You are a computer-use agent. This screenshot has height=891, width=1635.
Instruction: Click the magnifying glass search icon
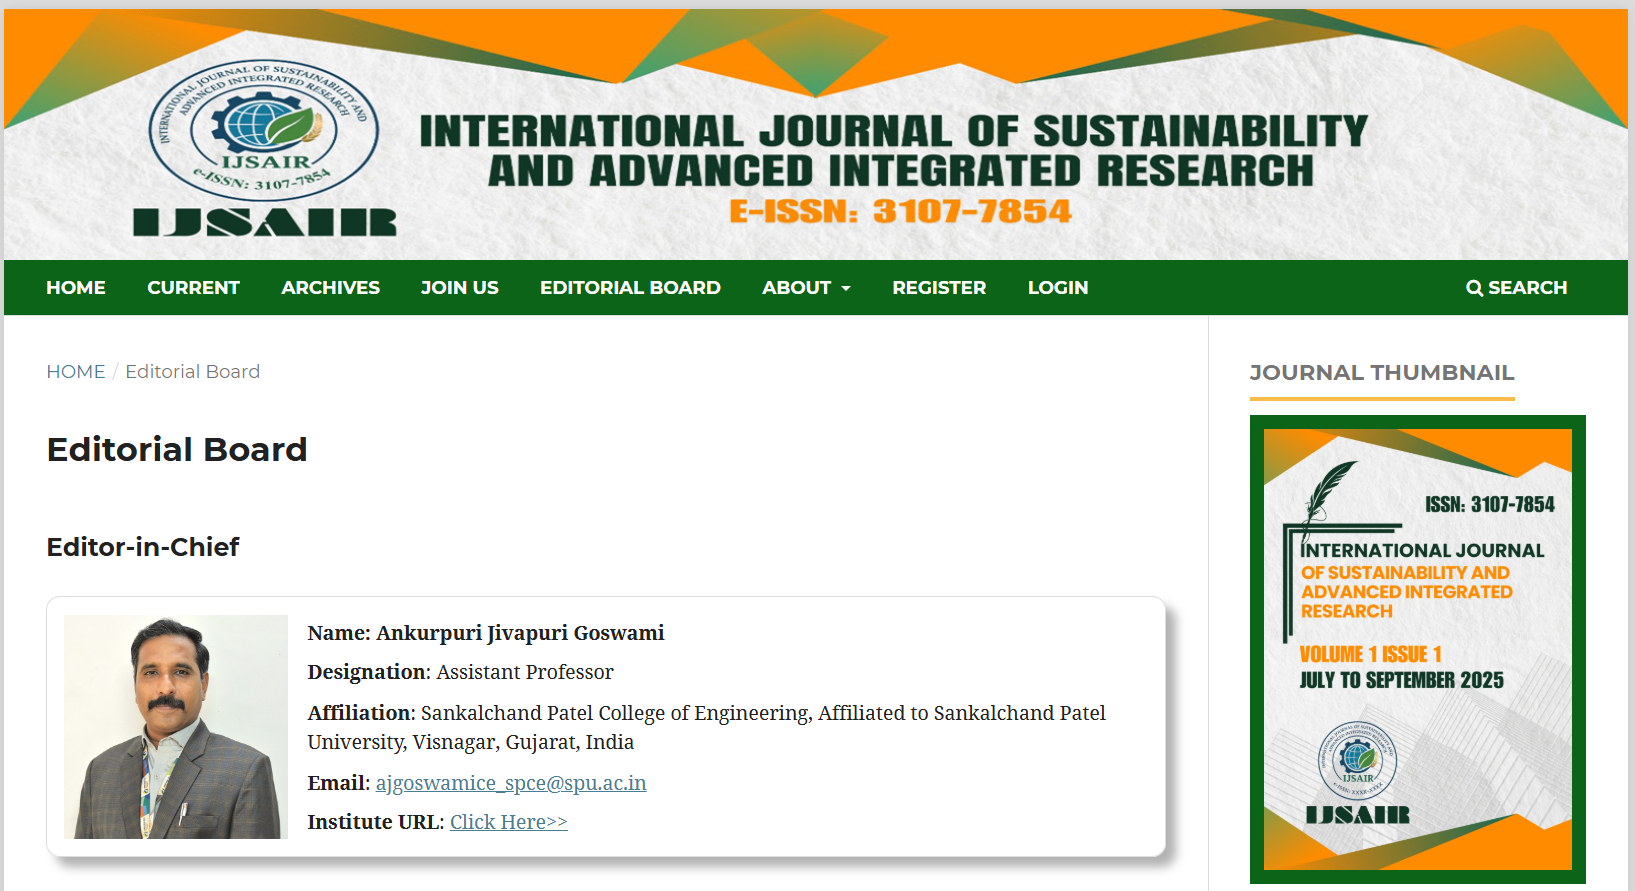(x=1474, y=288)
